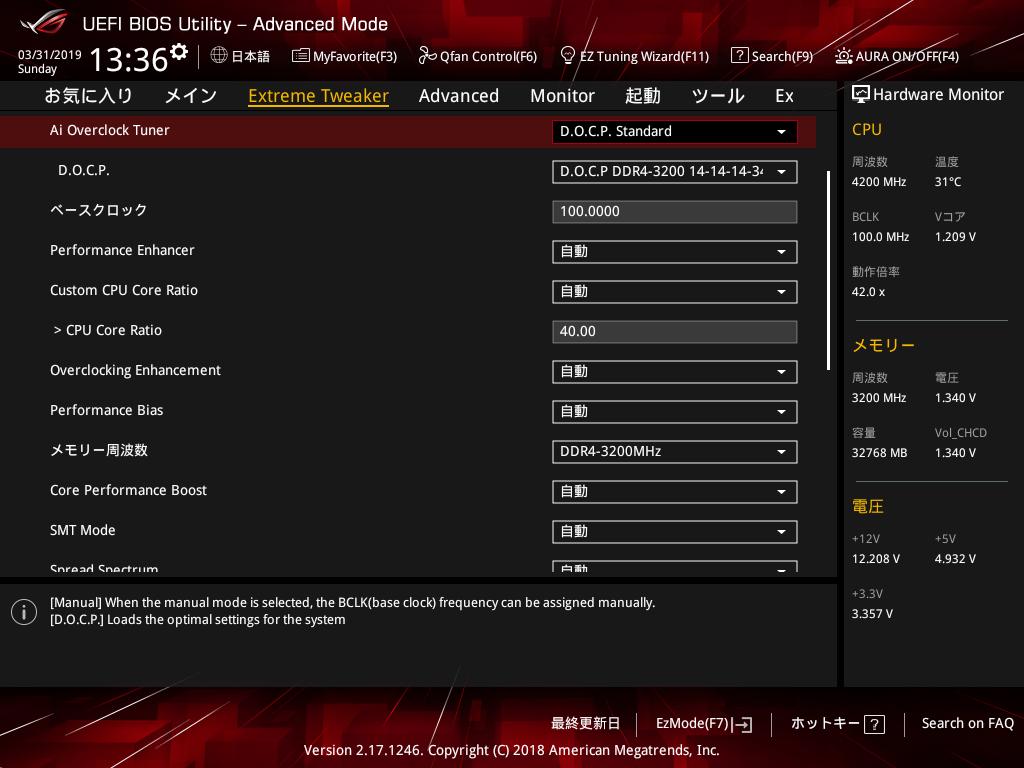
Task: Toggle the AURA ON/OFF light icon
Action: pyautogui.click(x=843, y=56)
